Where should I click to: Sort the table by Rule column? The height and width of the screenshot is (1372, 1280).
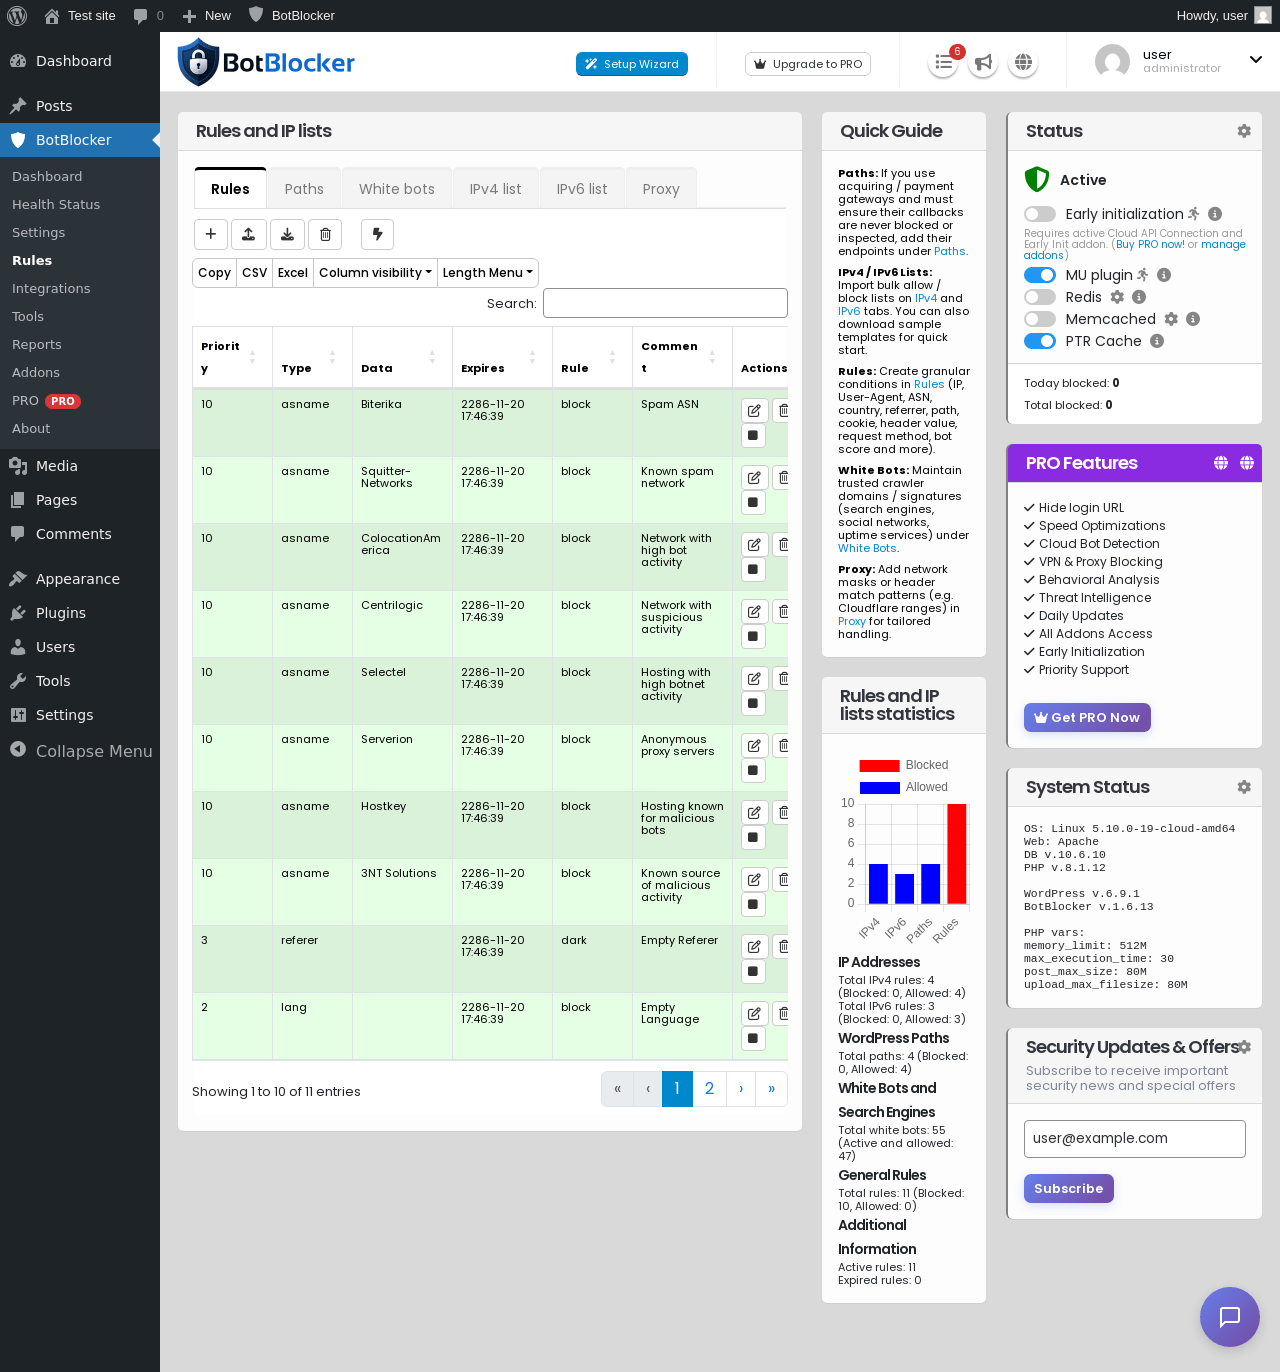pyautogui.click(x=592, y=357)
